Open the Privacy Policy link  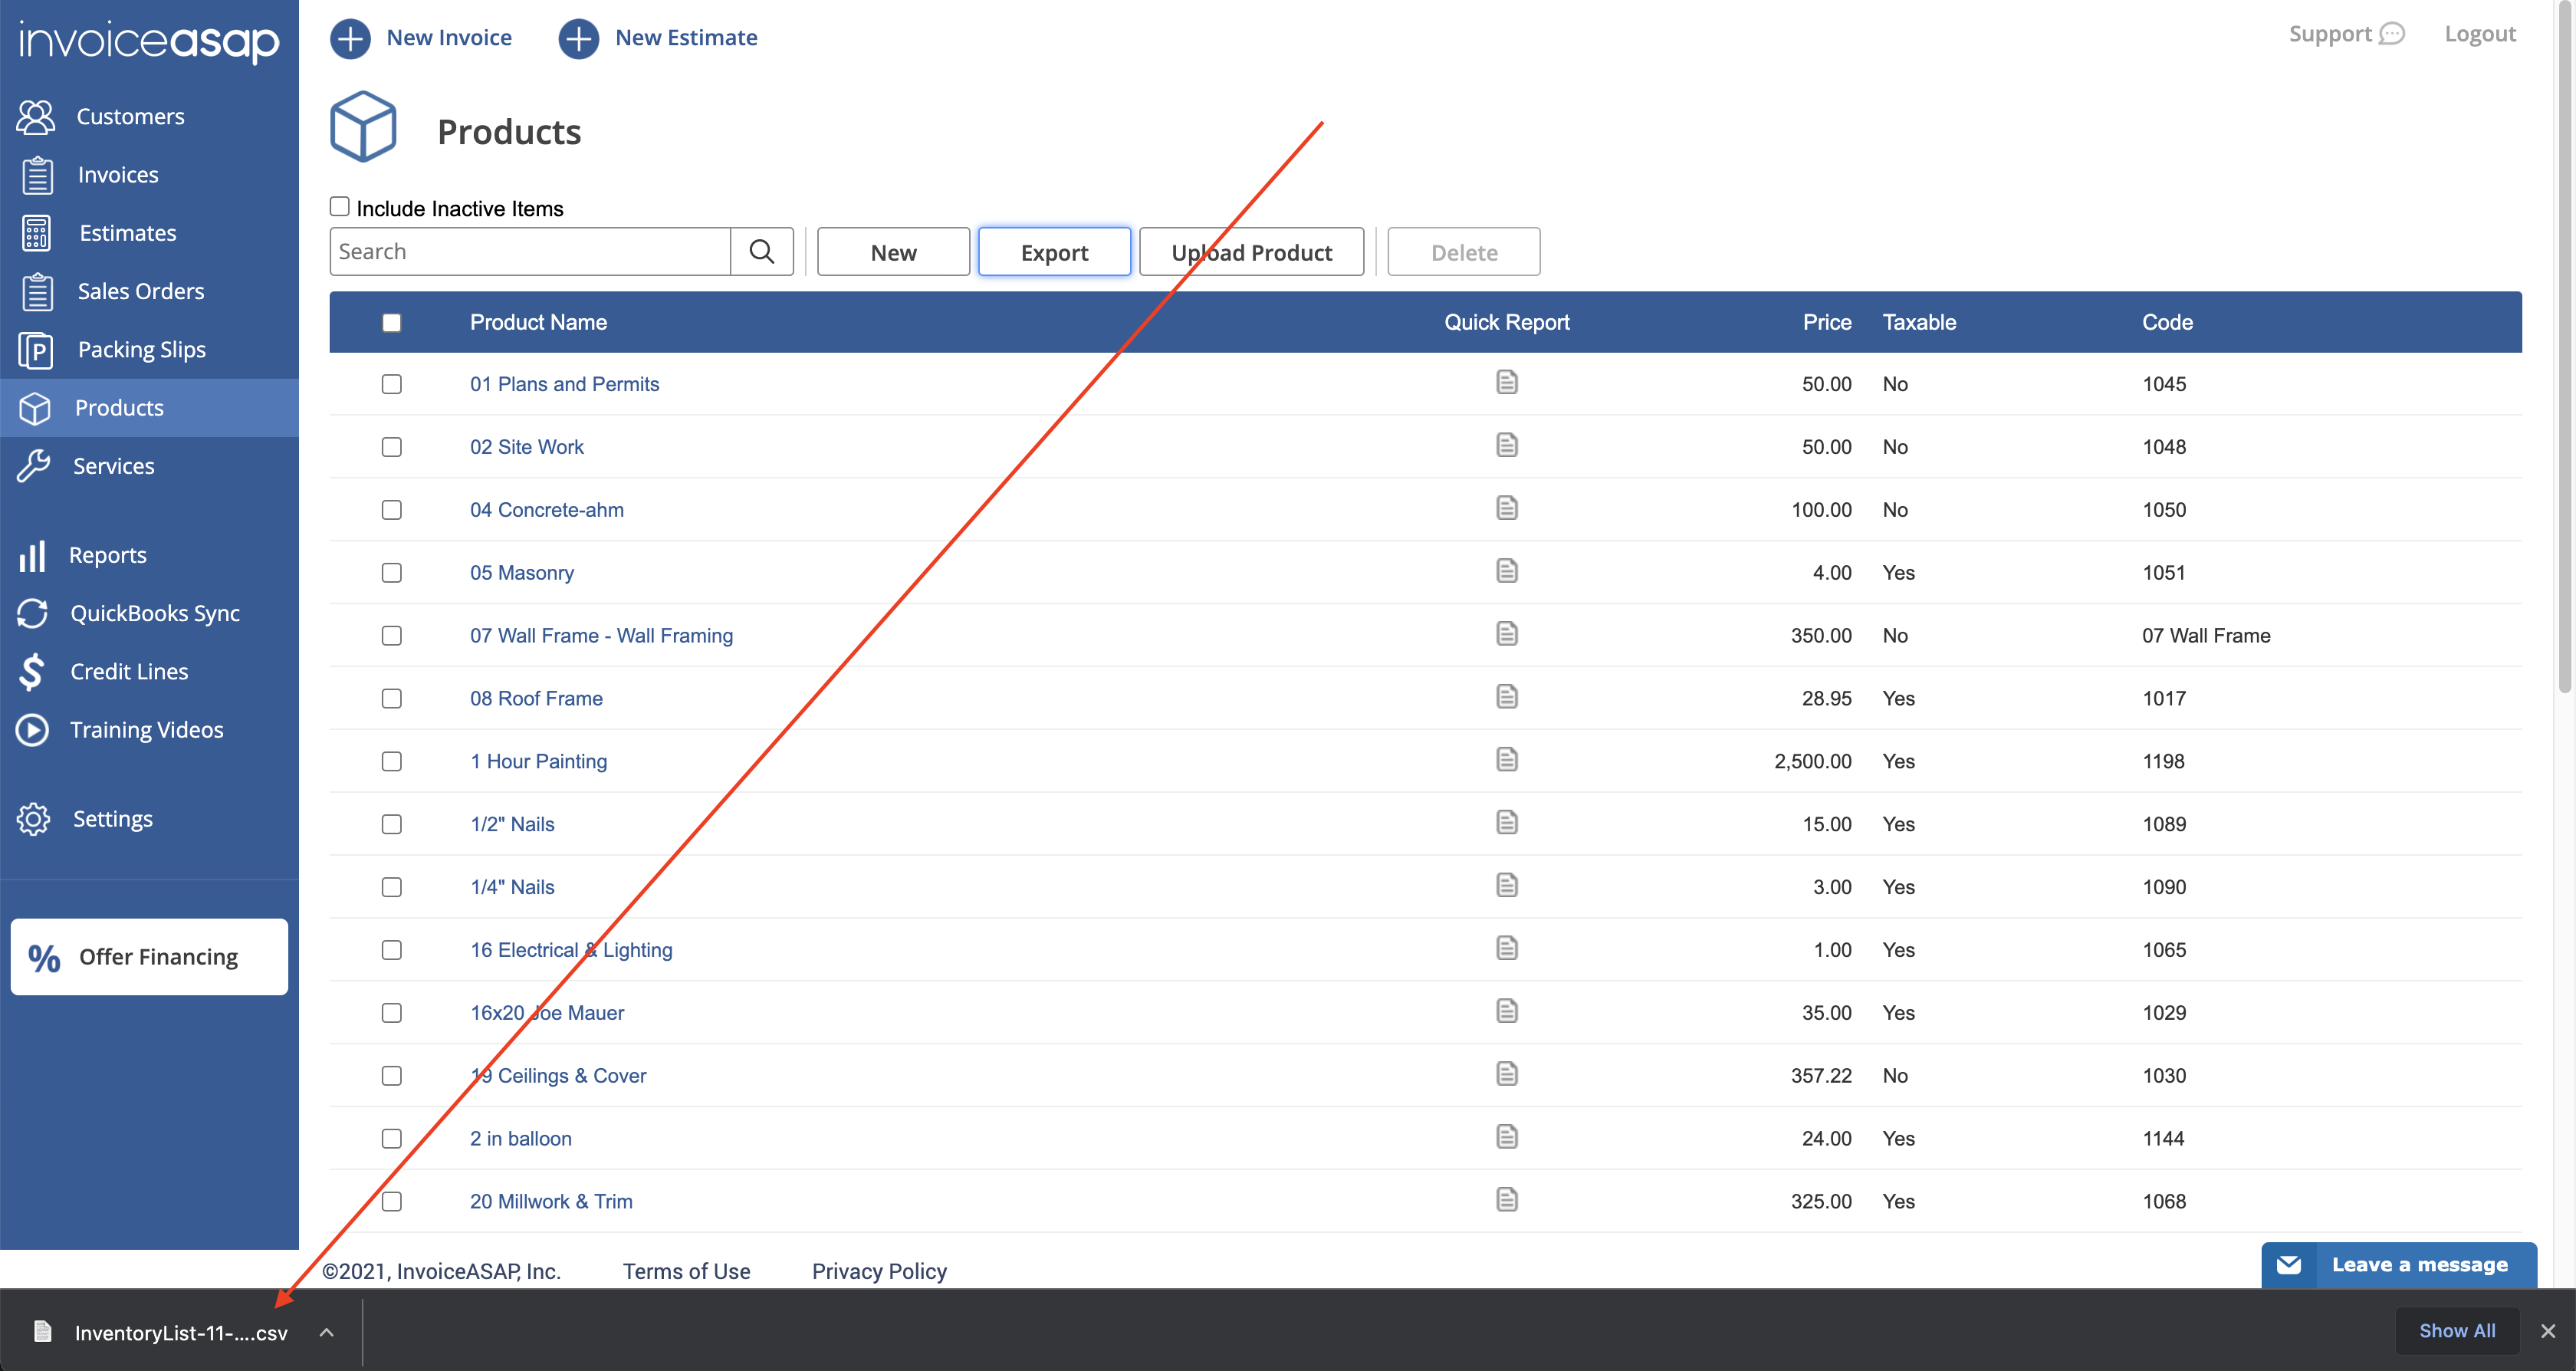point(879,1271)
